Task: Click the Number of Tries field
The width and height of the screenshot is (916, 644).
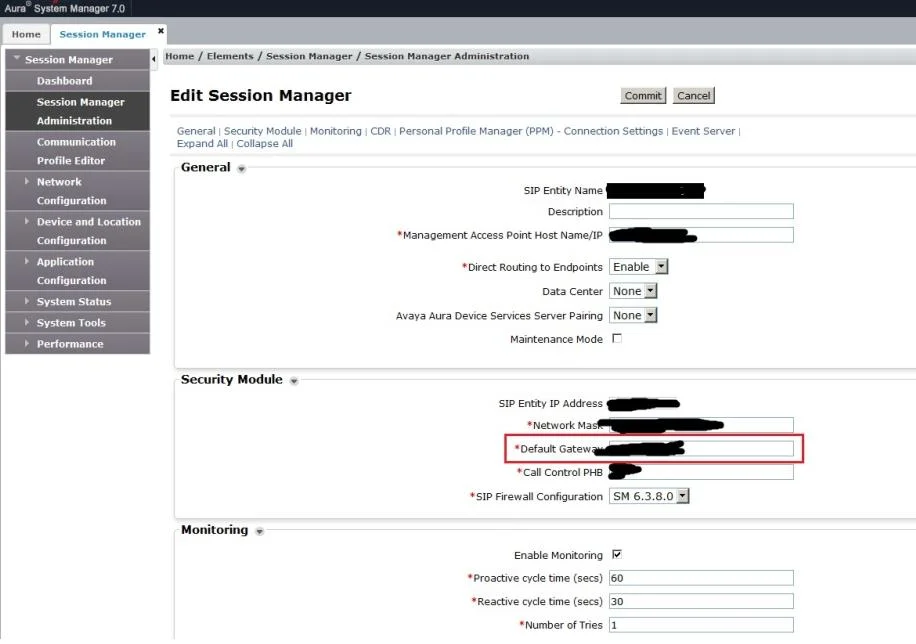Action: [x=701, y=624]
